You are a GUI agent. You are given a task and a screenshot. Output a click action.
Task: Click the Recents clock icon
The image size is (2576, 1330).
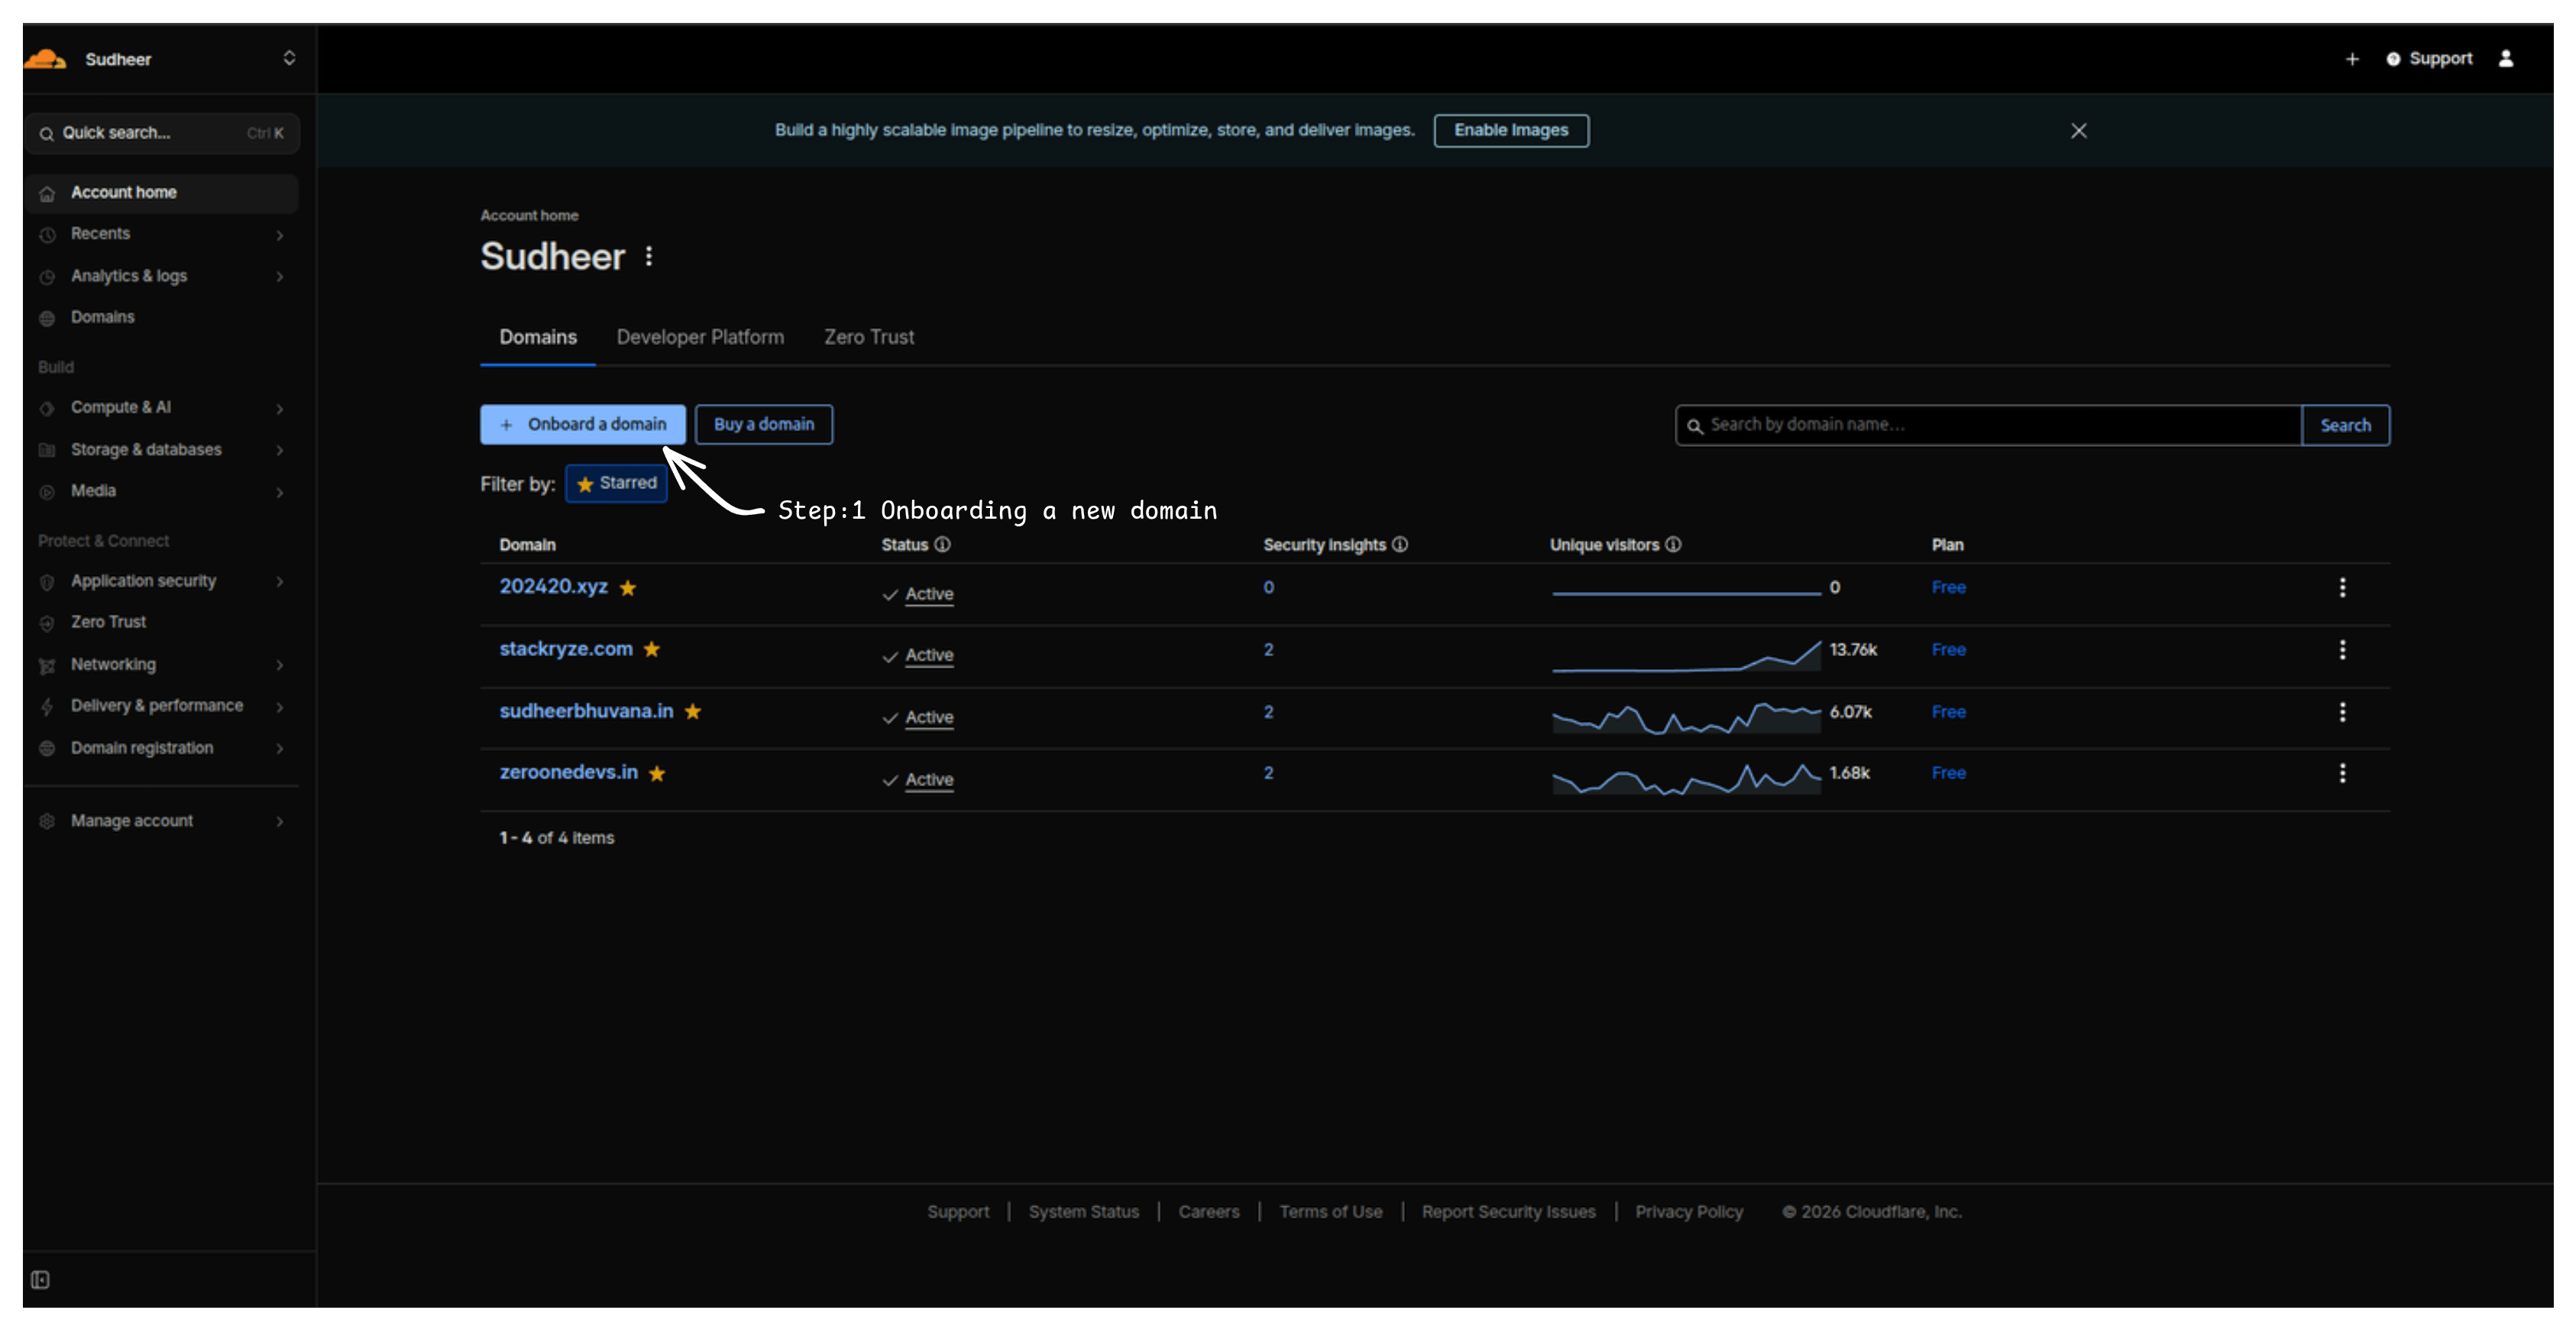(47, 235)
